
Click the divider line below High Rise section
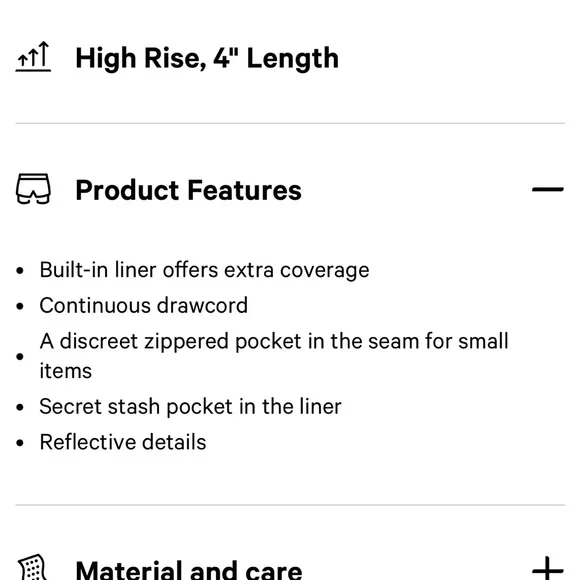tap(290, 123)
